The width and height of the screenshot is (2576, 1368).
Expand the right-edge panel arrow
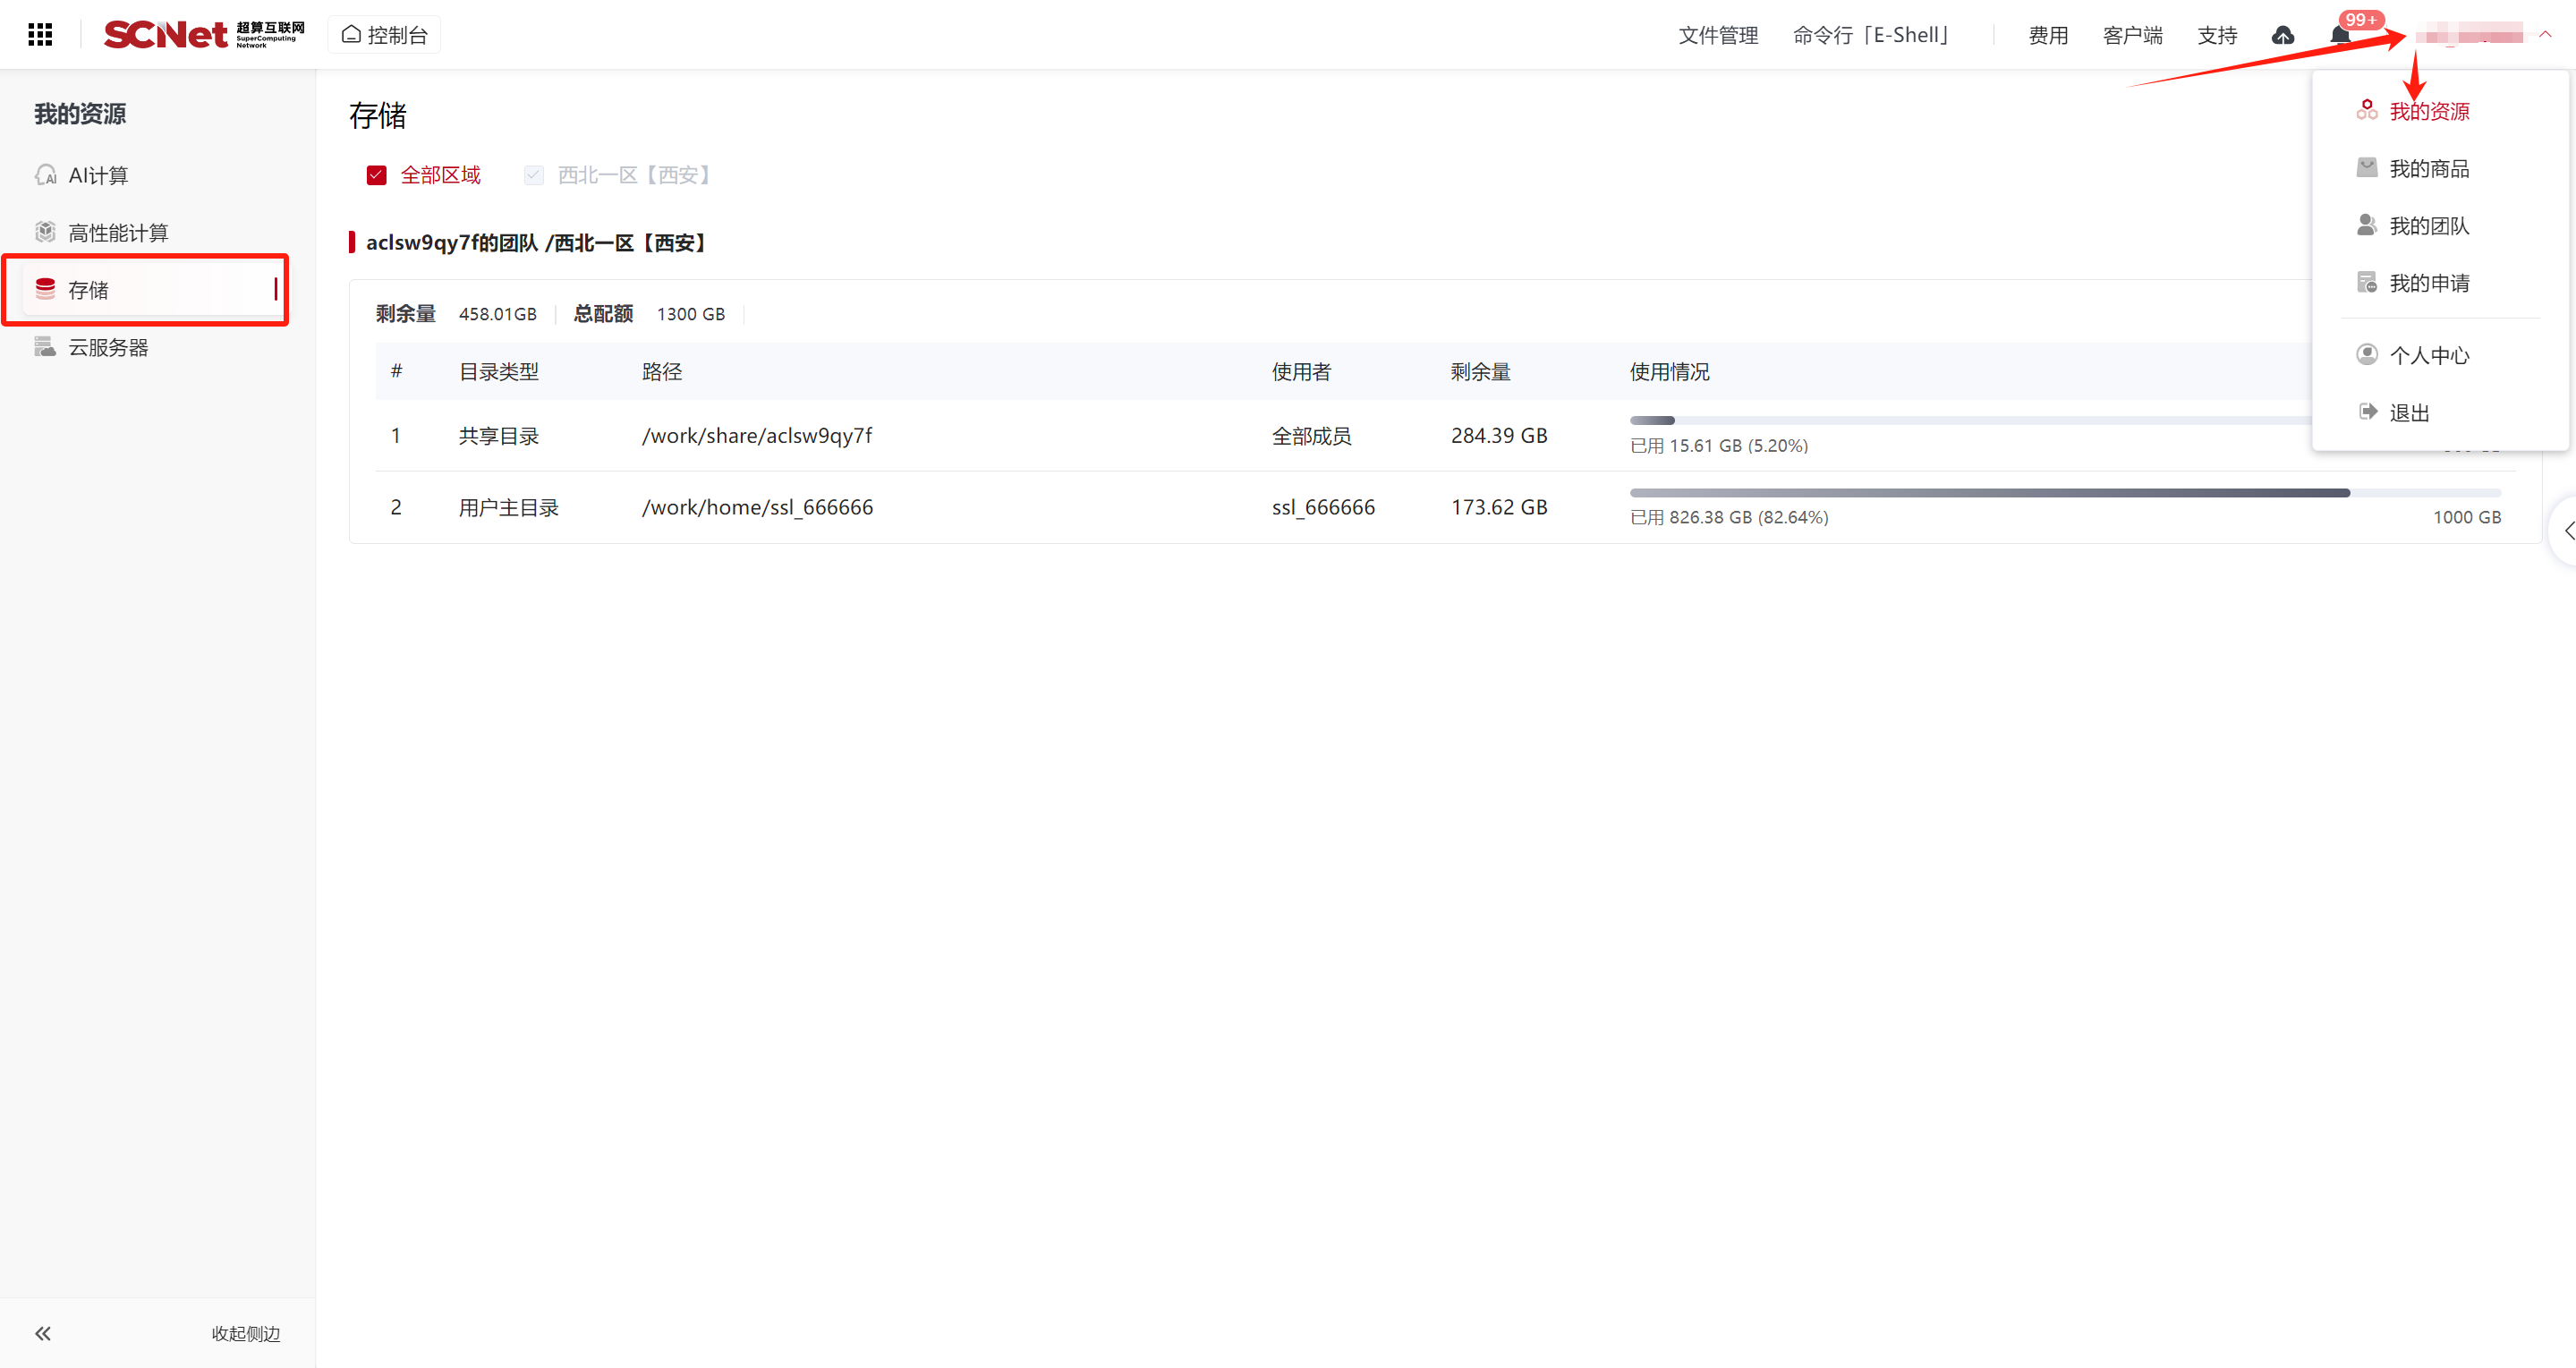click(2567, 531)
